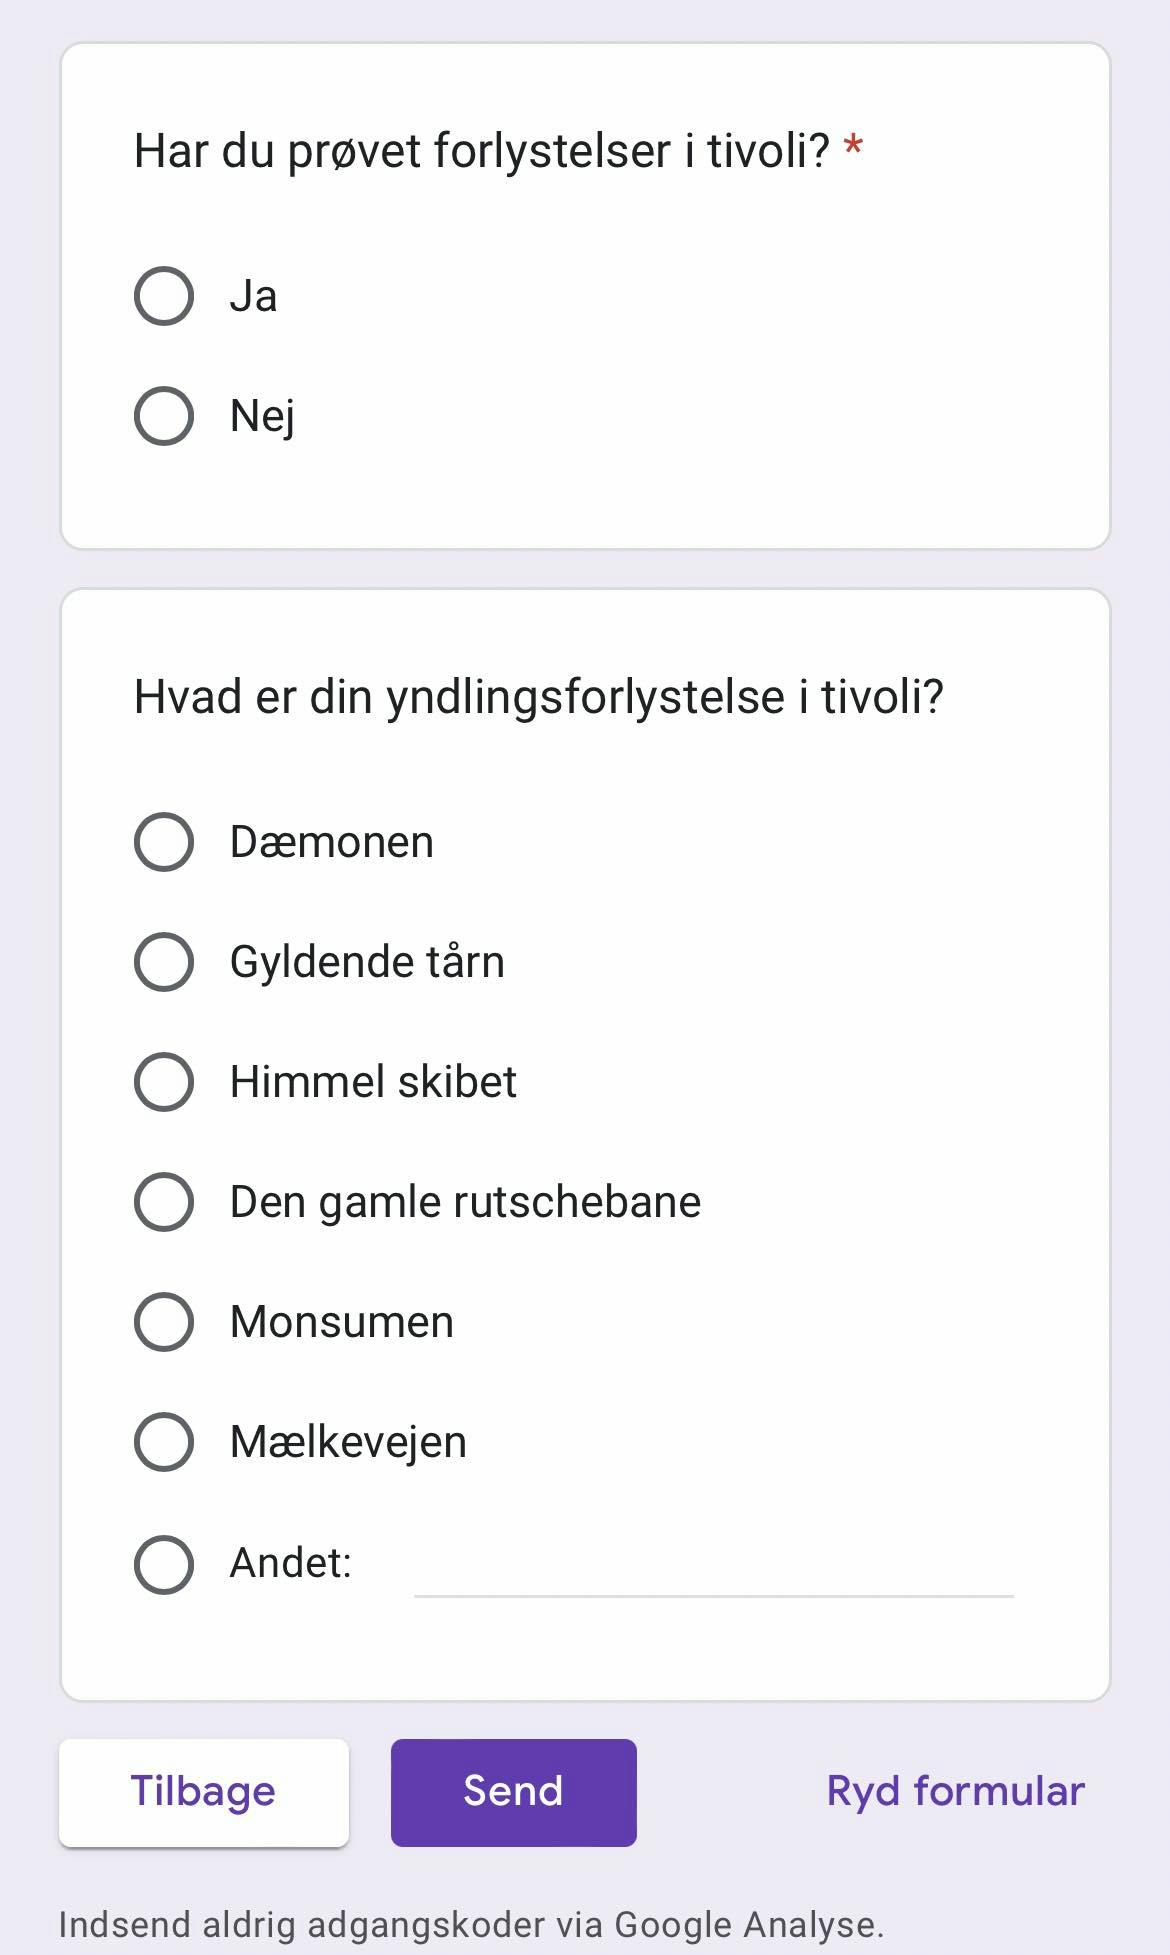Image resolution: width=1170 pixels, height=1955 pixels.
Task: Select the Ja radio button
Action: [163, 295]
